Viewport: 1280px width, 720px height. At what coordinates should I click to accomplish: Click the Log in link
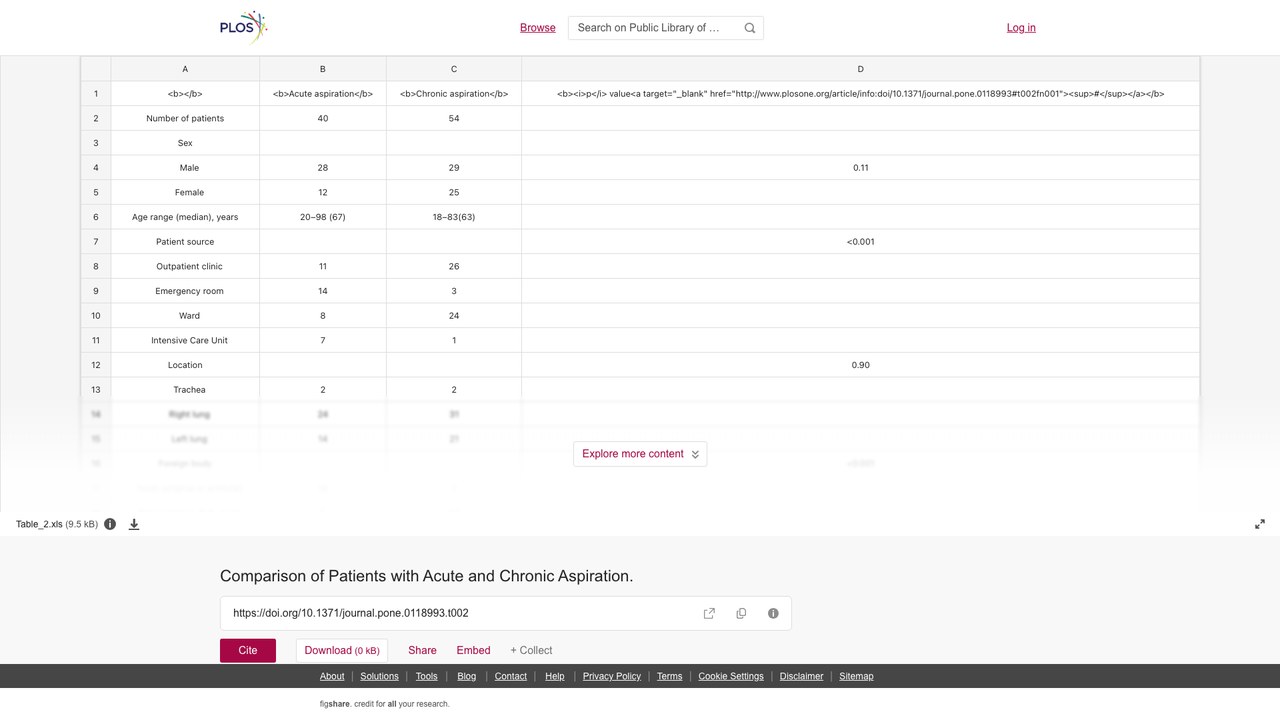[x=1021, y=28]
